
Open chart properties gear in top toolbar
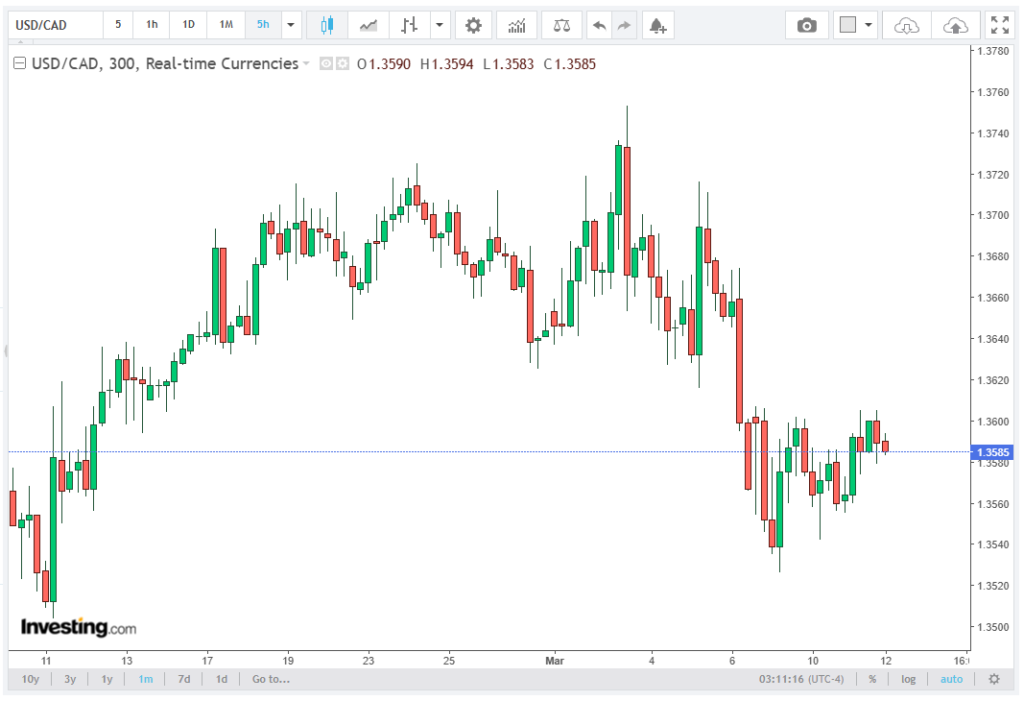coord(473,25)
